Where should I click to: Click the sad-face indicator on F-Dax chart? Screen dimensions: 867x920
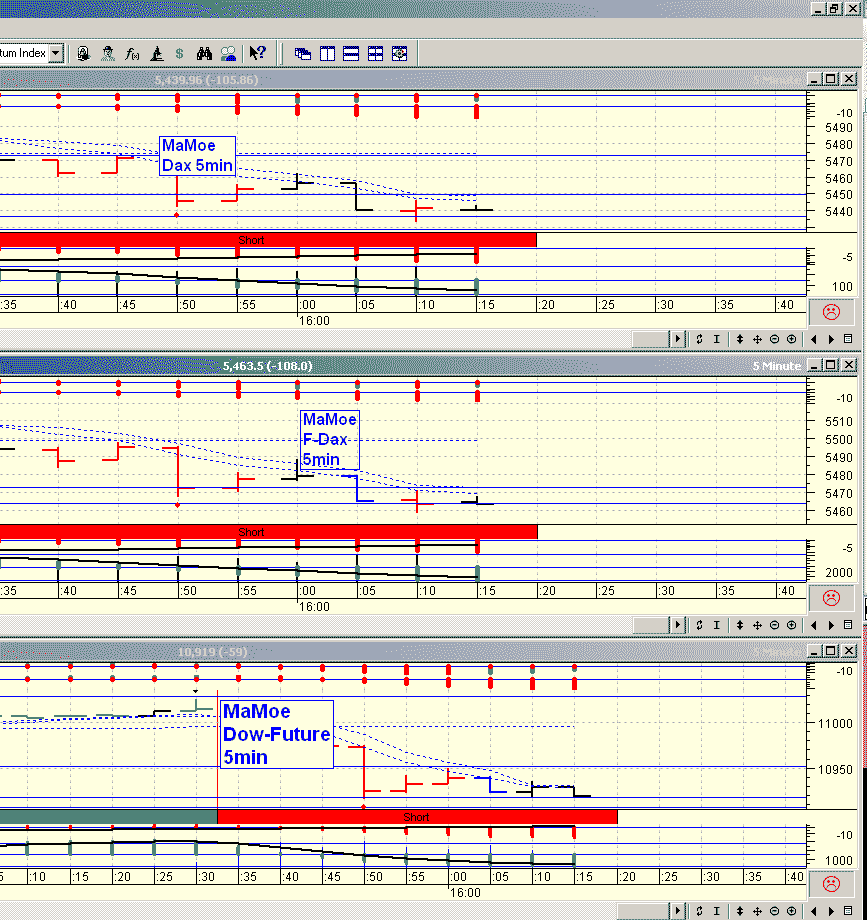(x=830, y=598)
